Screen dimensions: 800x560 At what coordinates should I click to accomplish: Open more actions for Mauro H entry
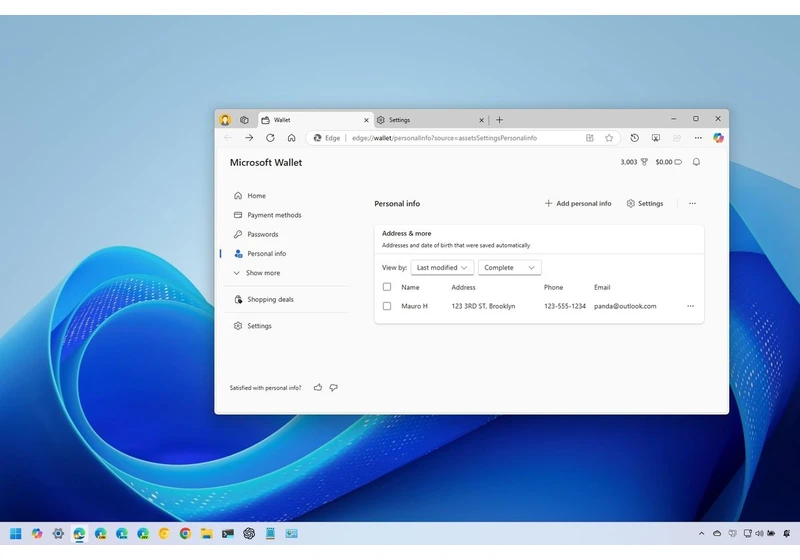pos(690,306)
